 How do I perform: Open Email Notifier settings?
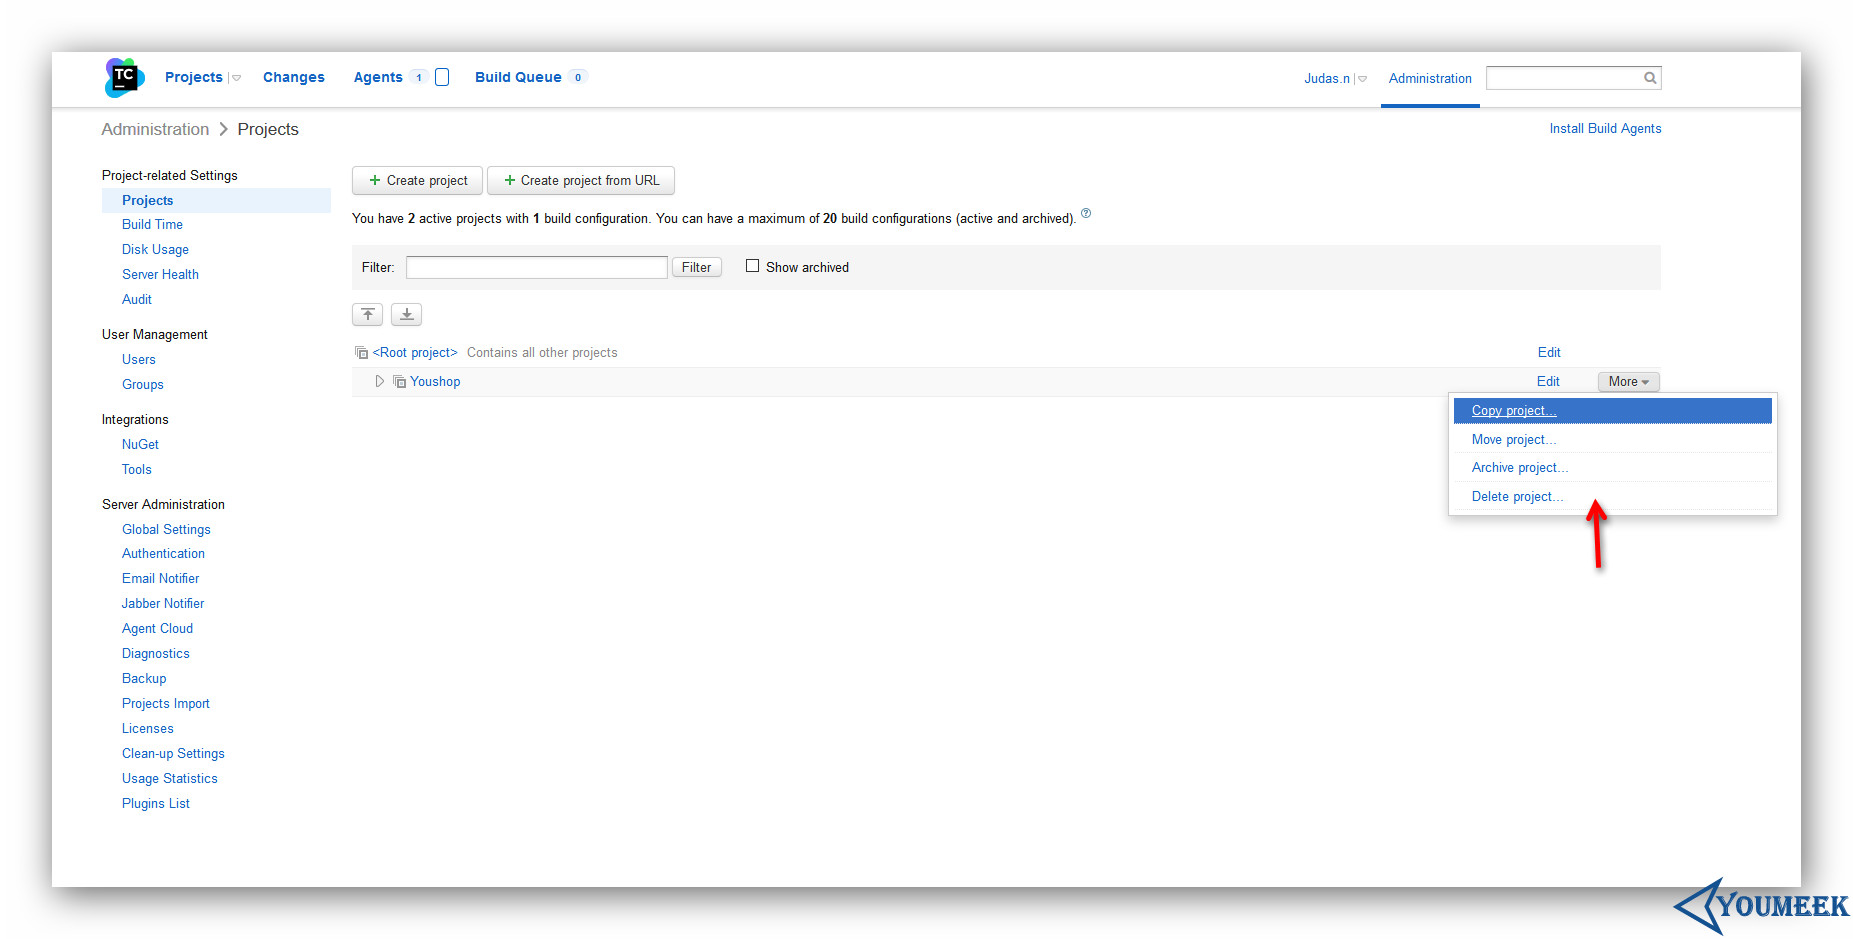click(160, 578)
